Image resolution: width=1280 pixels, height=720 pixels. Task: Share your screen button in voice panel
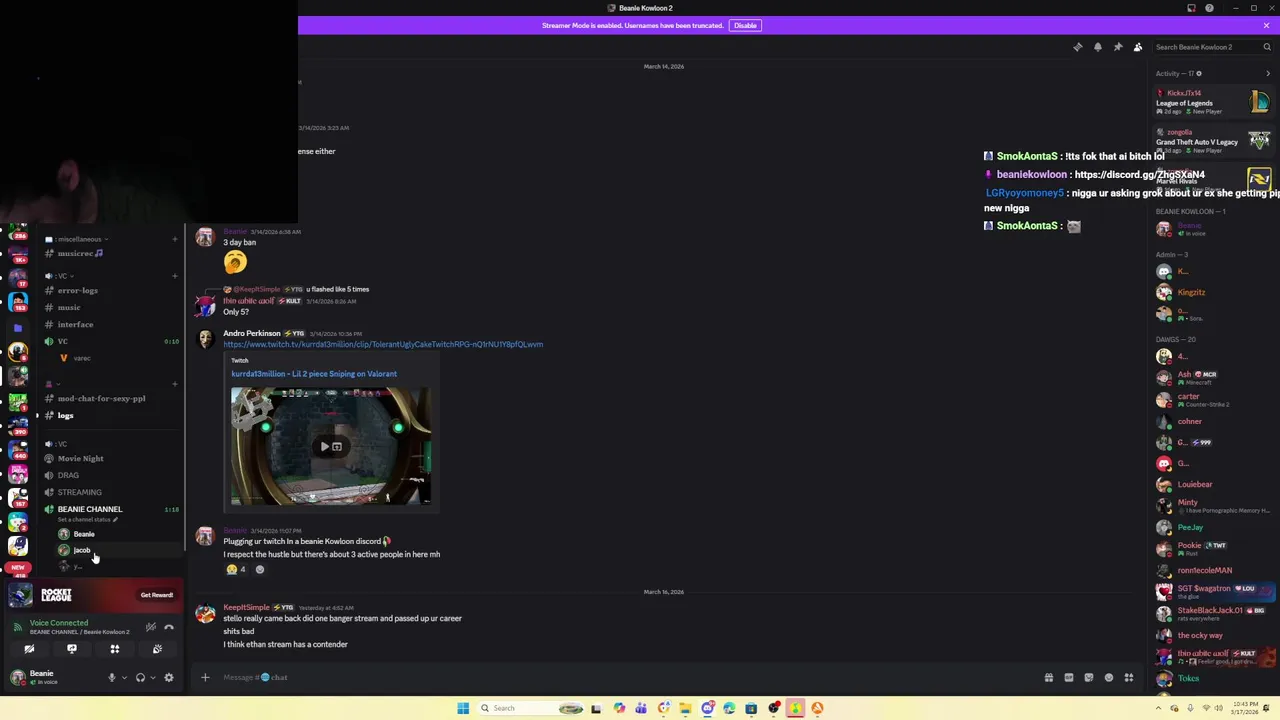(x=72, y=649)
